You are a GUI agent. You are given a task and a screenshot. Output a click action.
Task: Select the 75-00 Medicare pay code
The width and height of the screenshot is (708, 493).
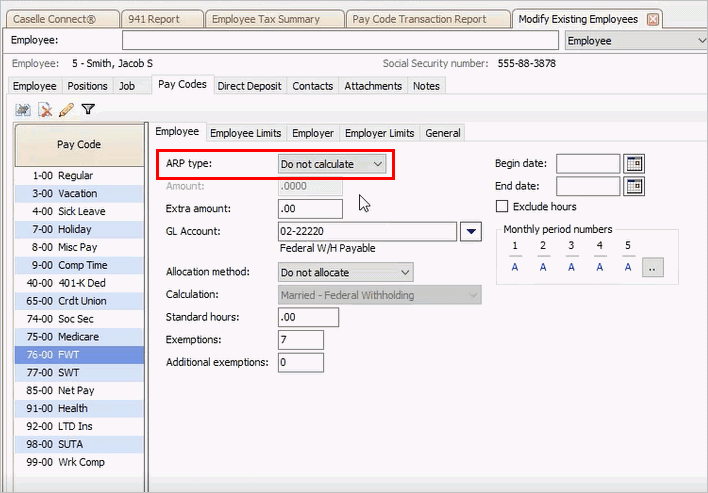tap(79, 337)
